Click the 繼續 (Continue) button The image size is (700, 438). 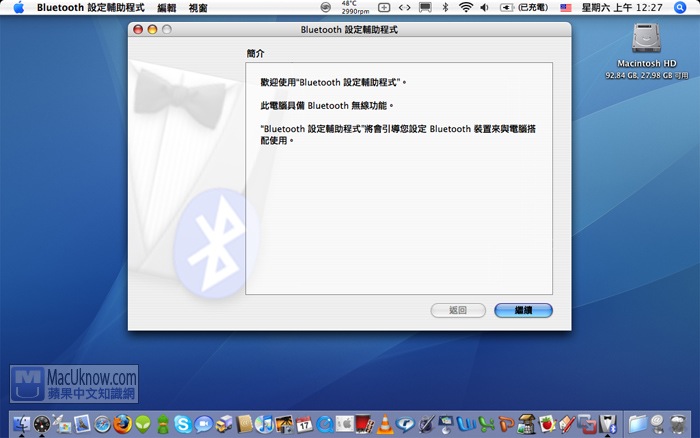point(523,310)
